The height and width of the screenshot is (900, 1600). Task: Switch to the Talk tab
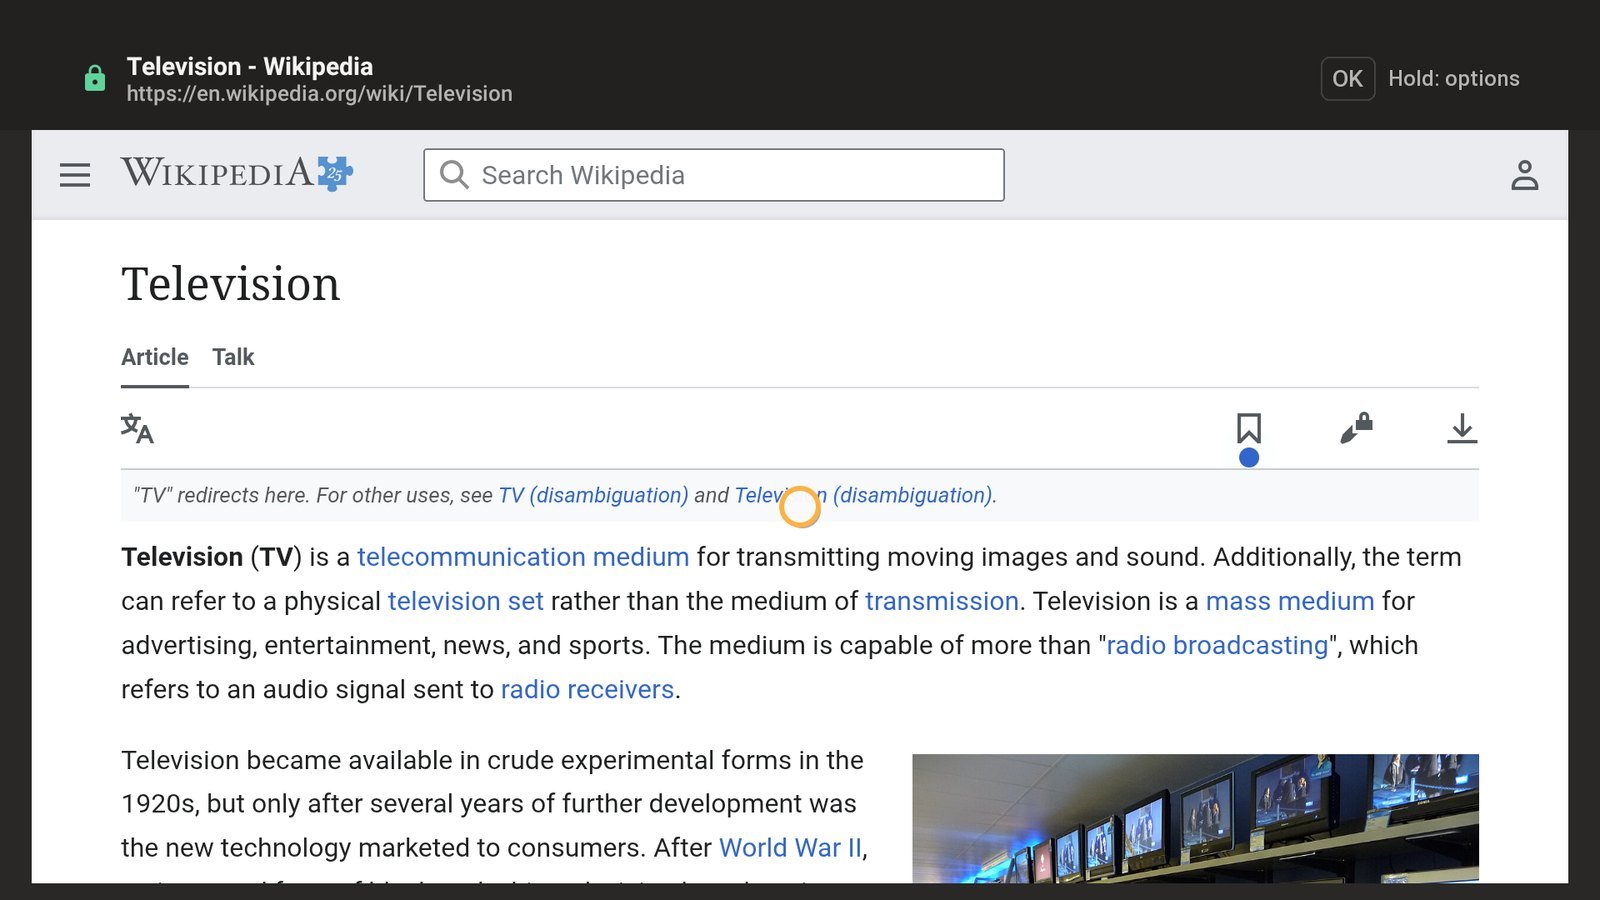coord(233,357)
